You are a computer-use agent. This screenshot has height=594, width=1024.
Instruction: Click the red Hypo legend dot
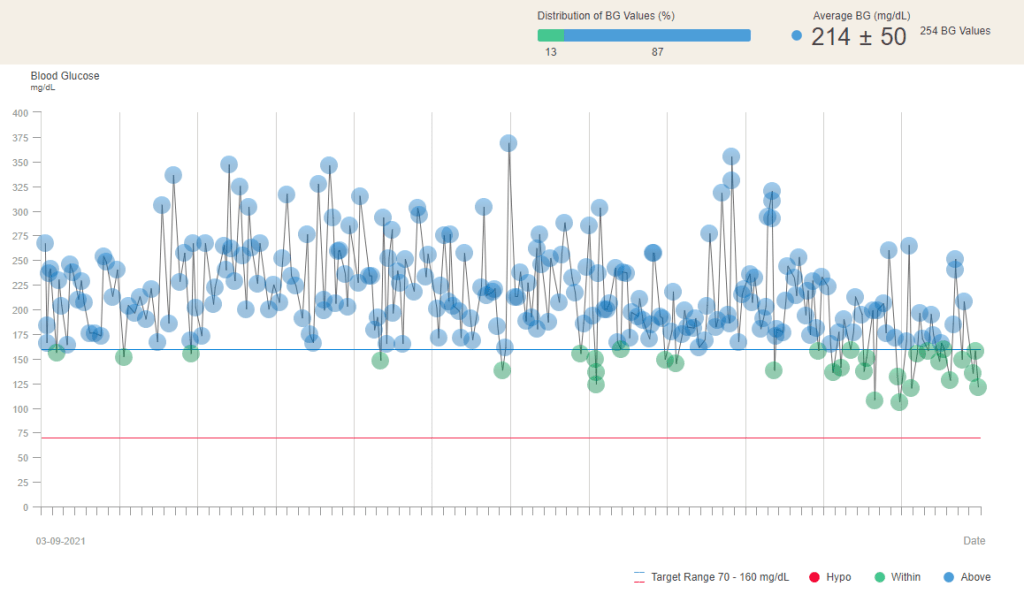(x=814, y=577)
